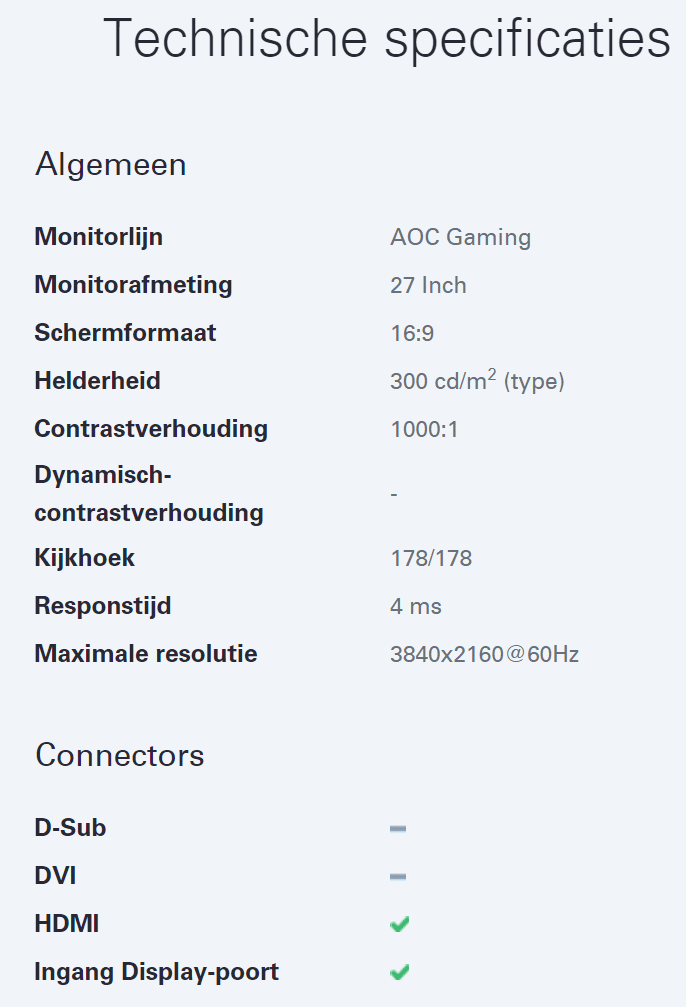This screenshot has height=1007, width=686.
Task: Click the dash icon beside DVI
Action: [398, 876]
